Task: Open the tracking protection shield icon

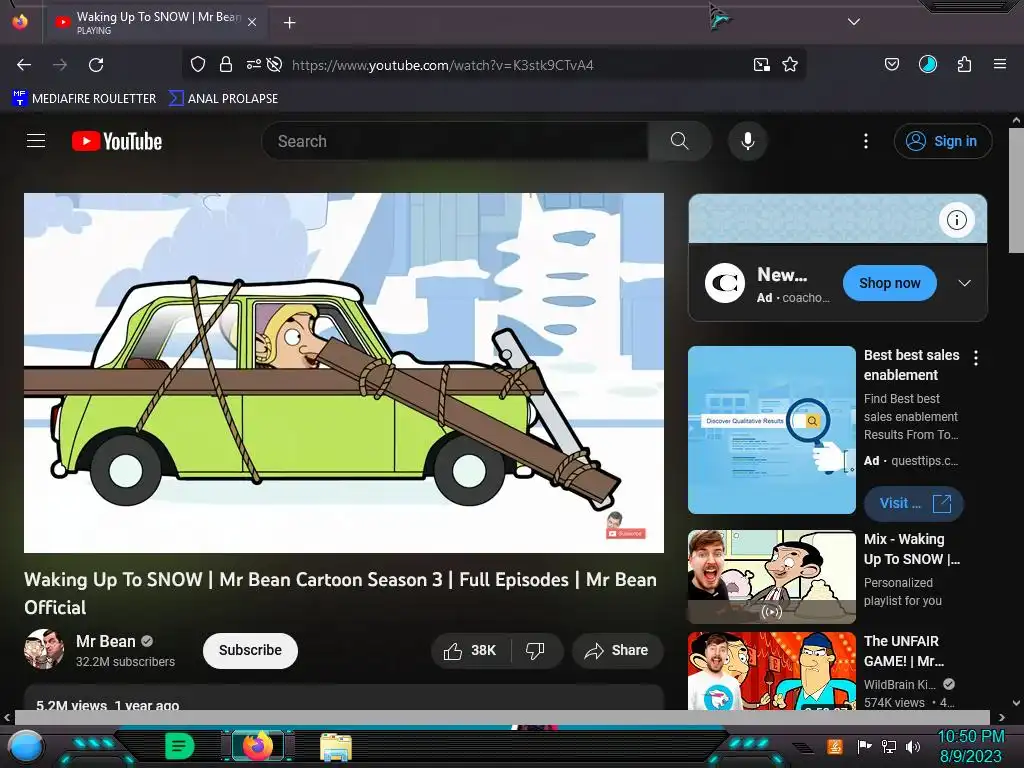Action: coord(198,64)
